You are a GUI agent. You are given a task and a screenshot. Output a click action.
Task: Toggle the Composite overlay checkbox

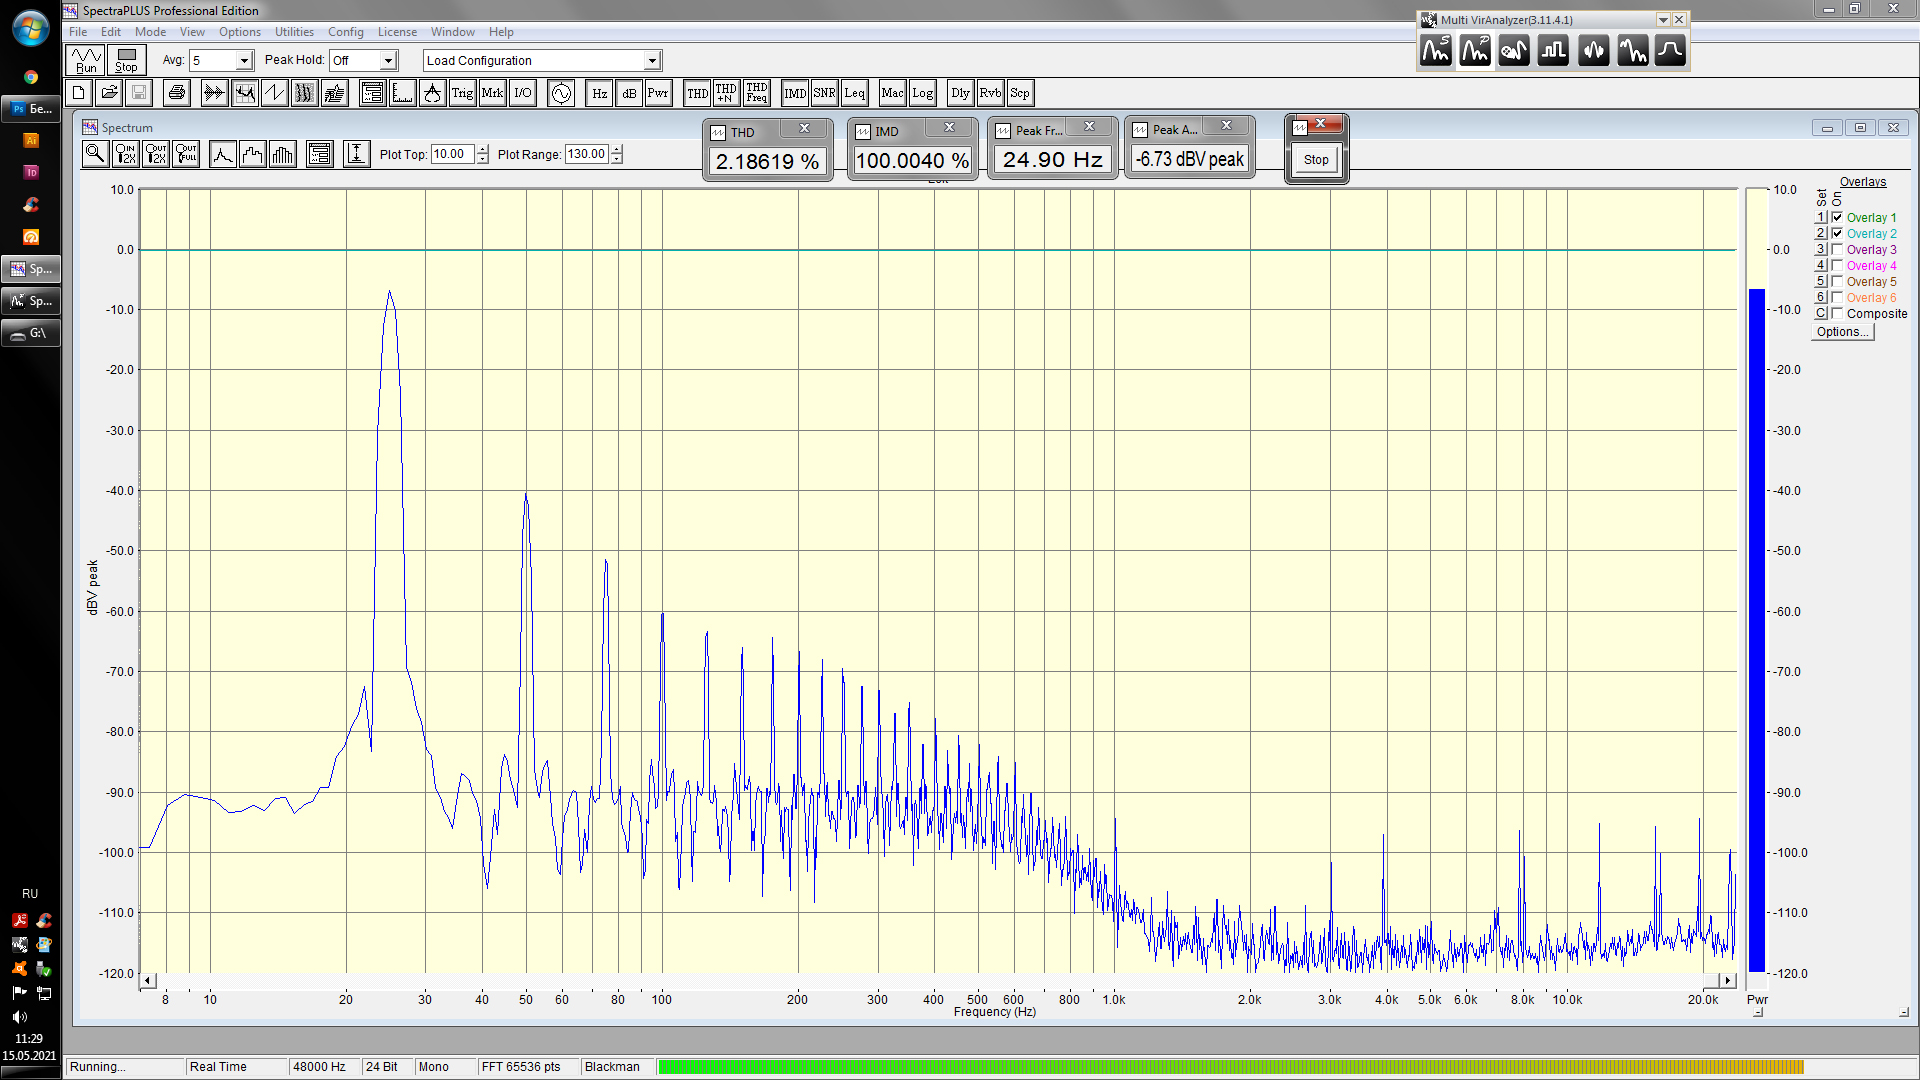tap(1837, 313)
